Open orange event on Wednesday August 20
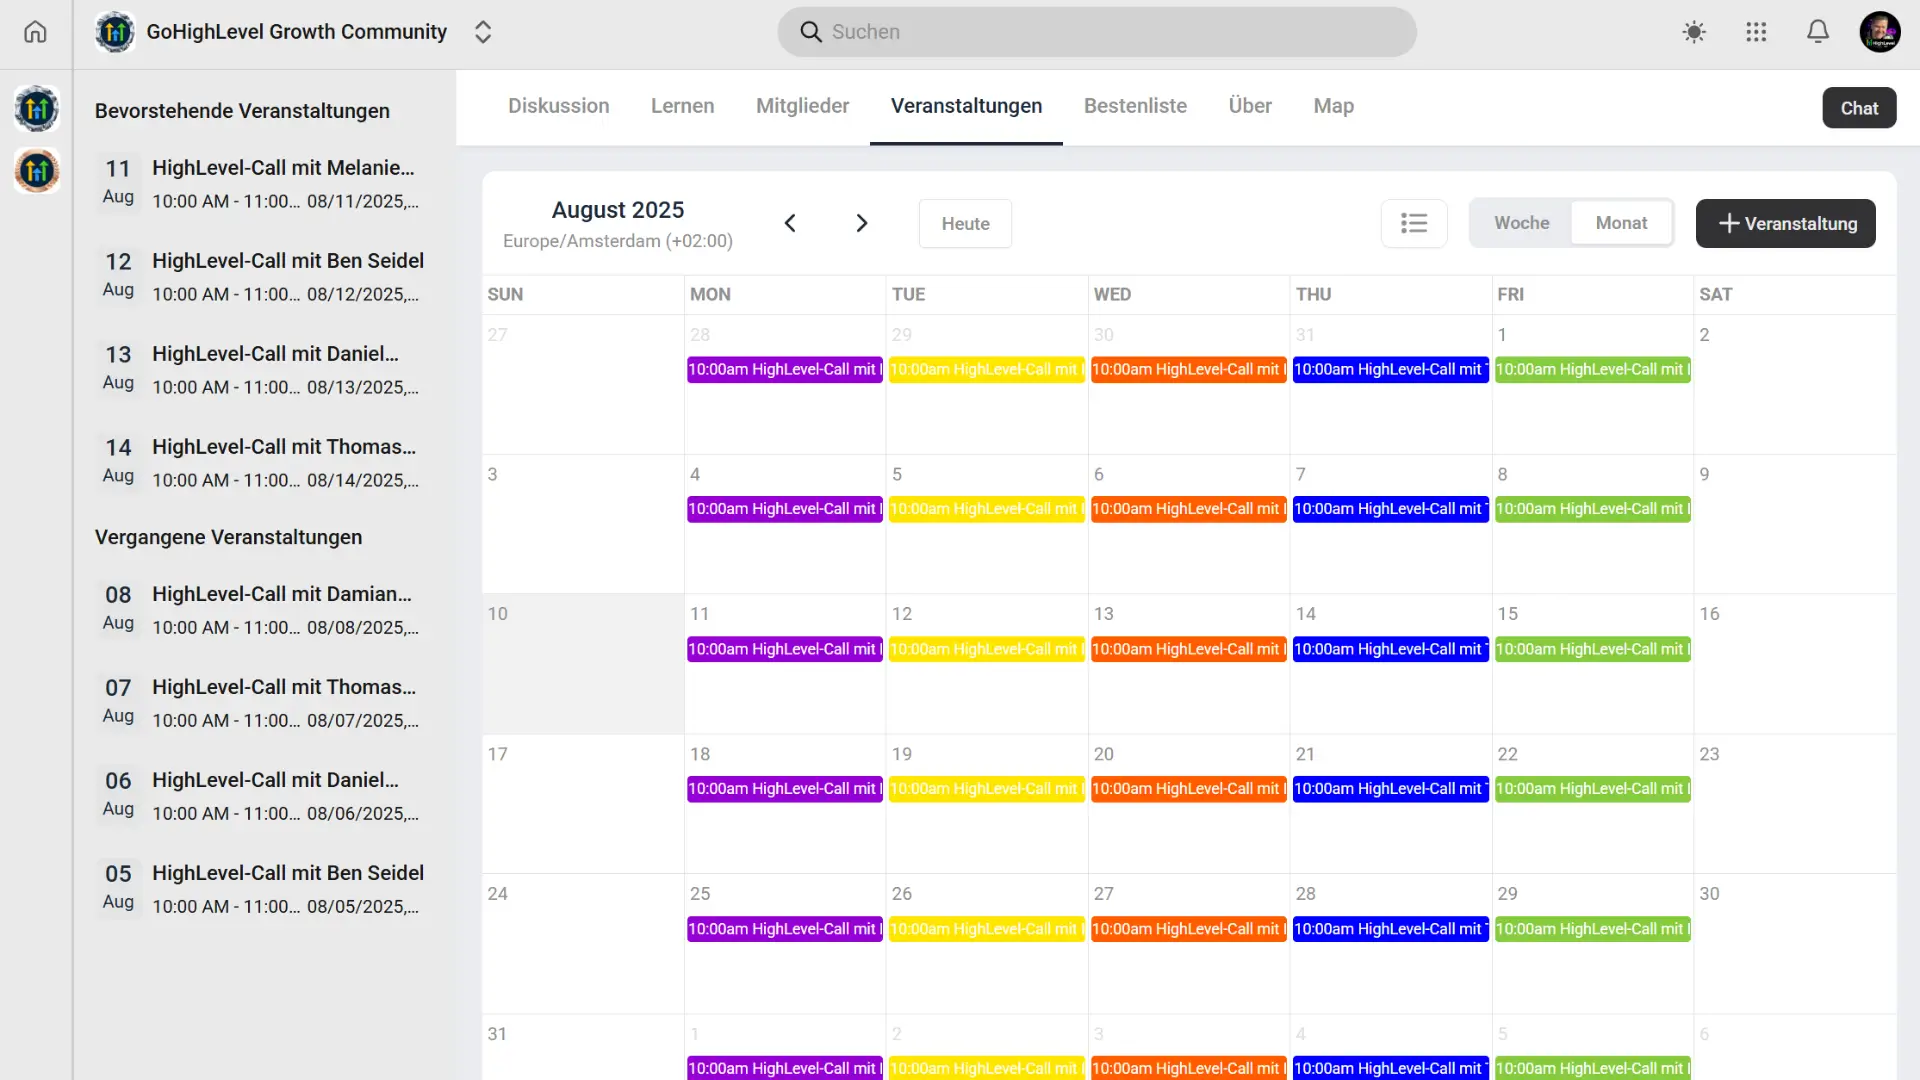 click(x=1188, y=789)
